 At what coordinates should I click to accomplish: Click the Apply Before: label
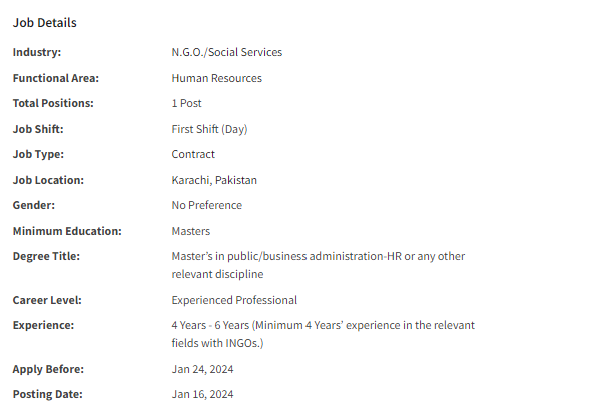coord(48,369)
